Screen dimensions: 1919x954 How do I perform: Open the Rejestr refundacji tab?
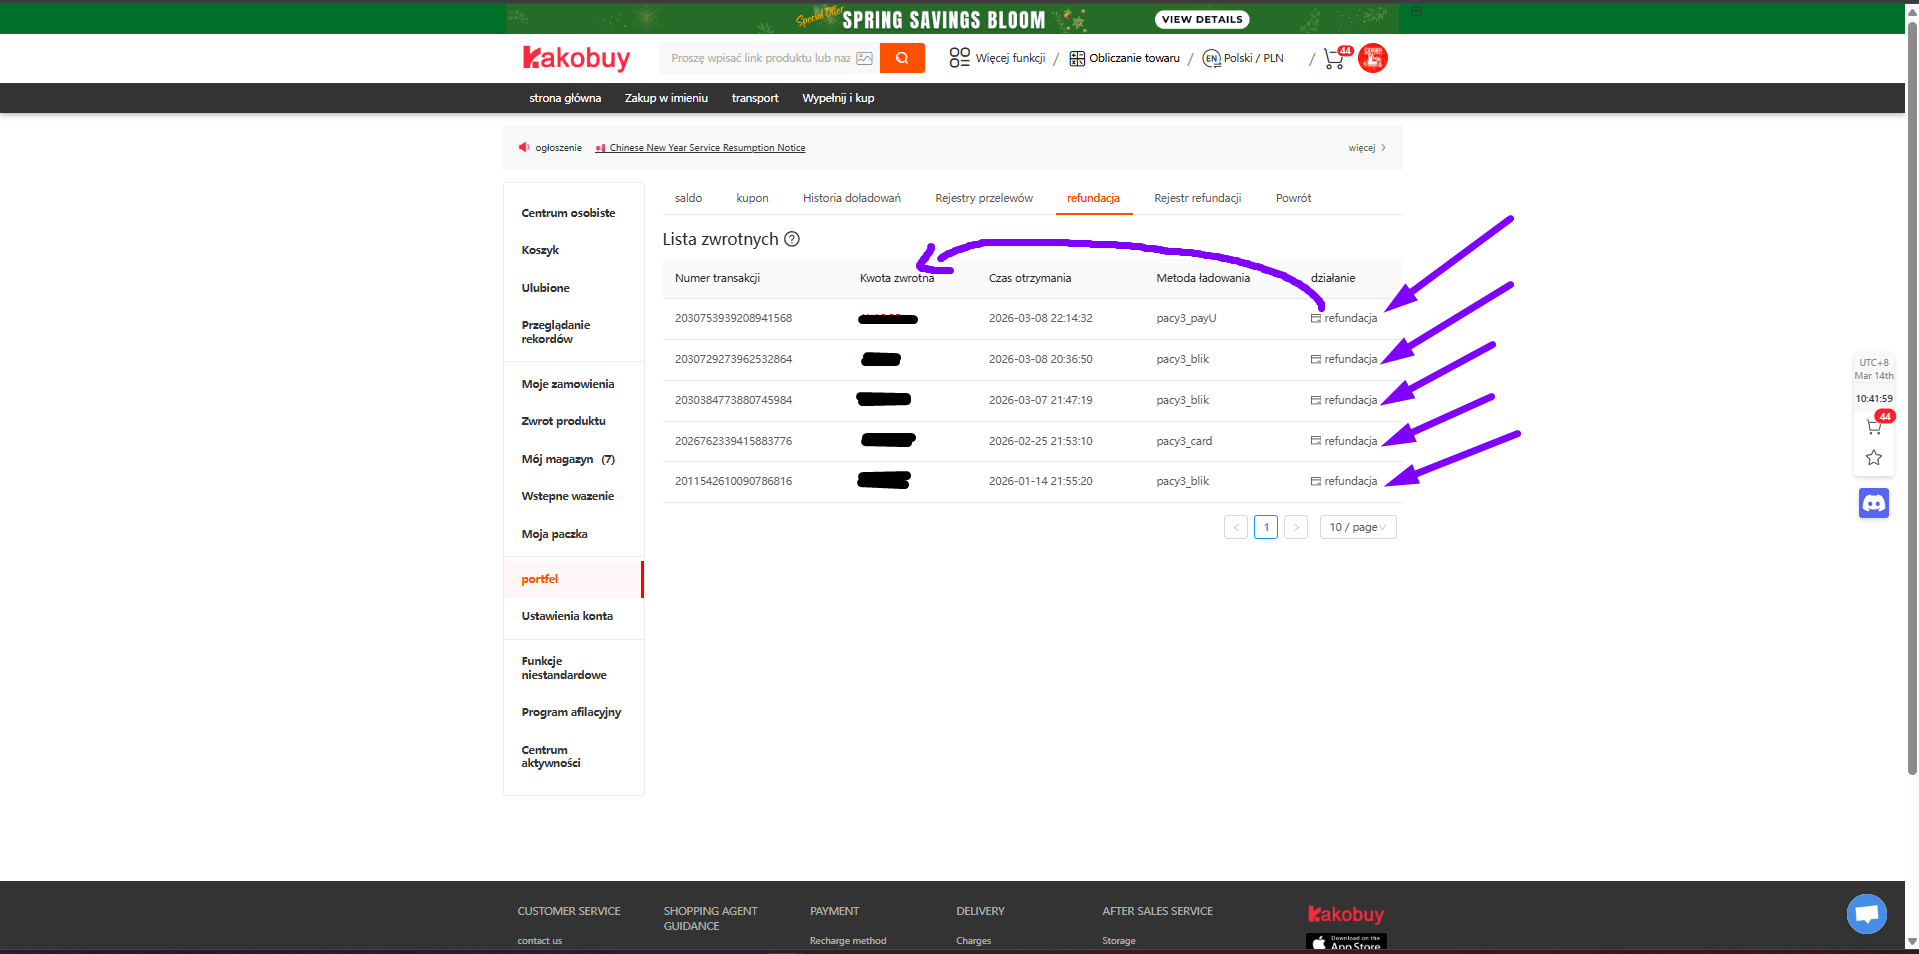click(1197, 197)
